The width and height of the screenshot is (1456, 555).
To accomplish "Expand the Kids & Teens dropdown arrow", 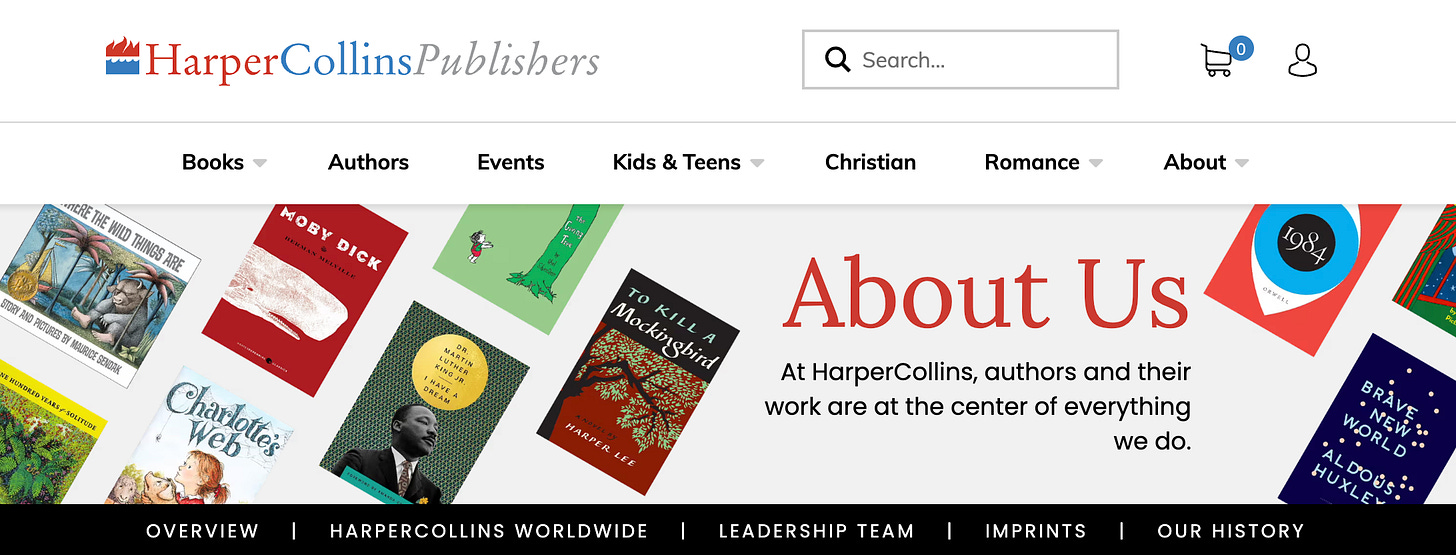I will pos(757,163).
